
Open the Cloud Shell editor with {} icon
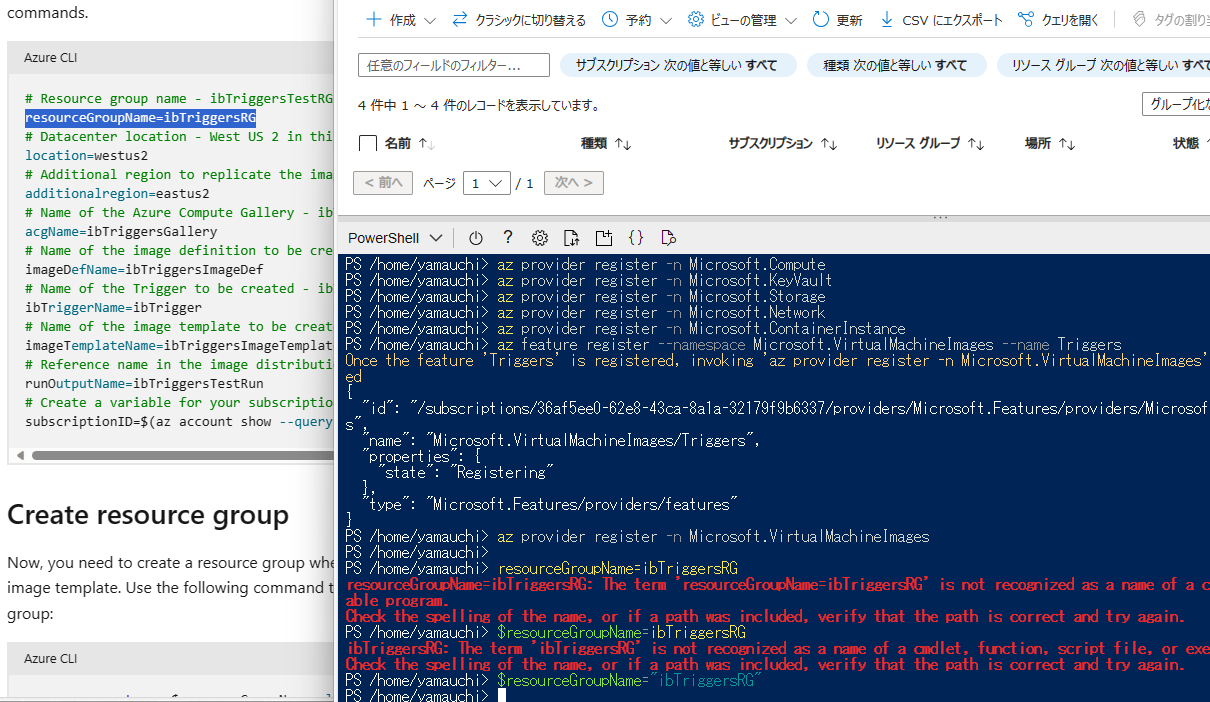click(636, 238)
